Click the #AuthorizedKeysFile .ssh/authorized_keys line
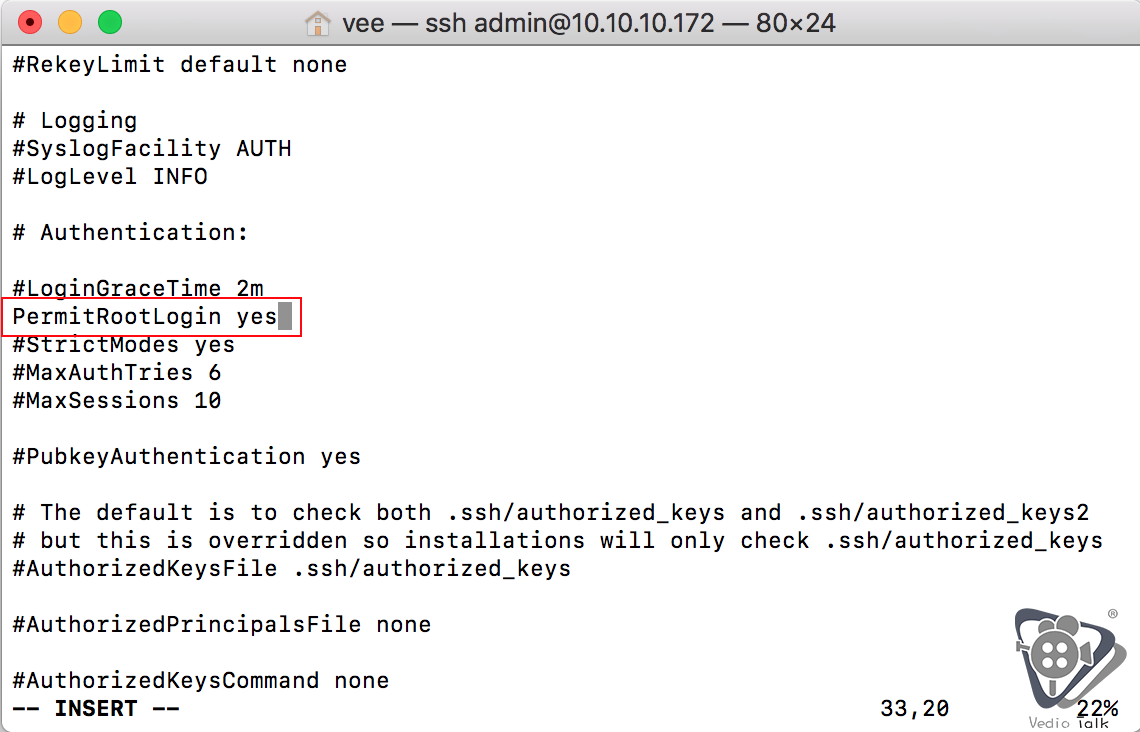The width and height of the screenshot is (1140, 732). 292,568
